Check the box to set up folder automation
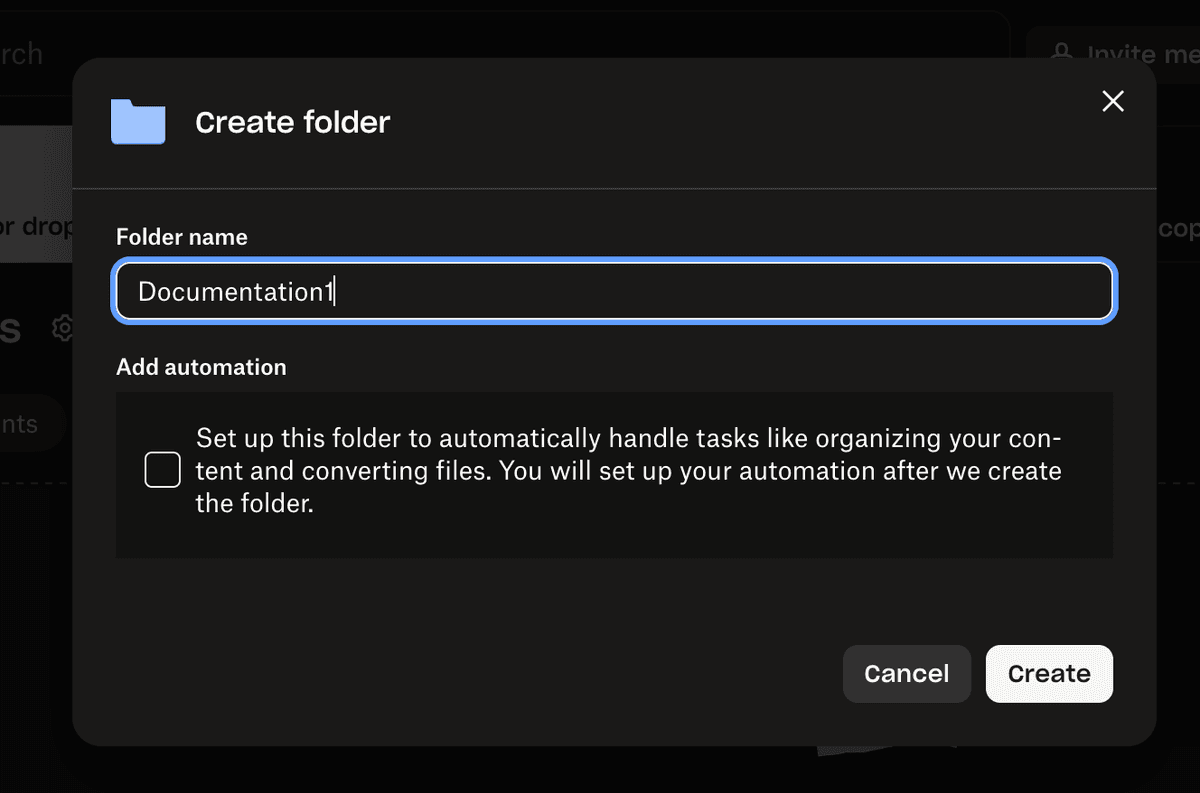Screen dimensions: 1200x793 coord(162,470)
